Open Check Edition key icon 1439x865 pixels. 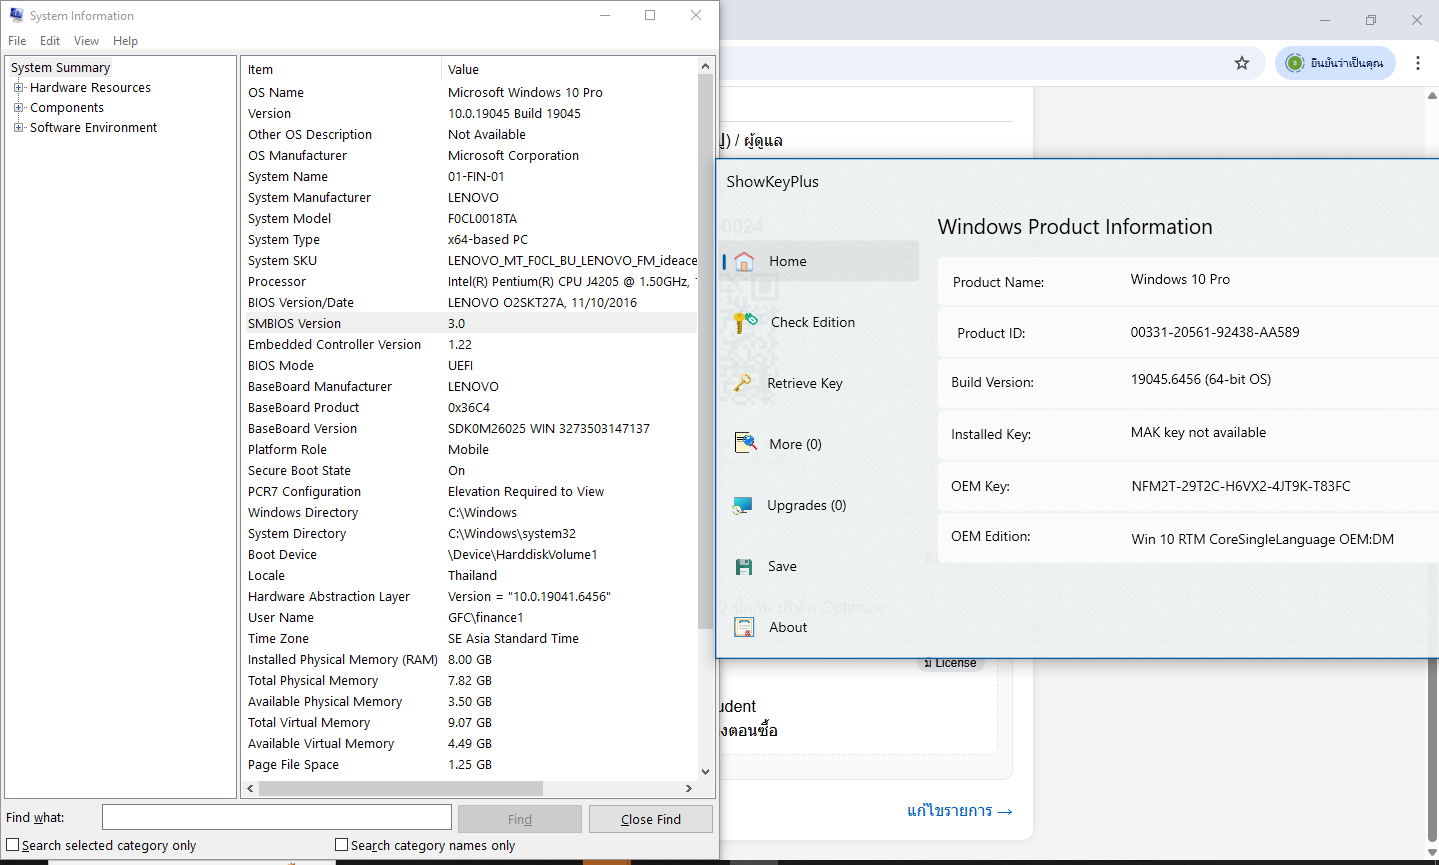(x=745, y=322)
